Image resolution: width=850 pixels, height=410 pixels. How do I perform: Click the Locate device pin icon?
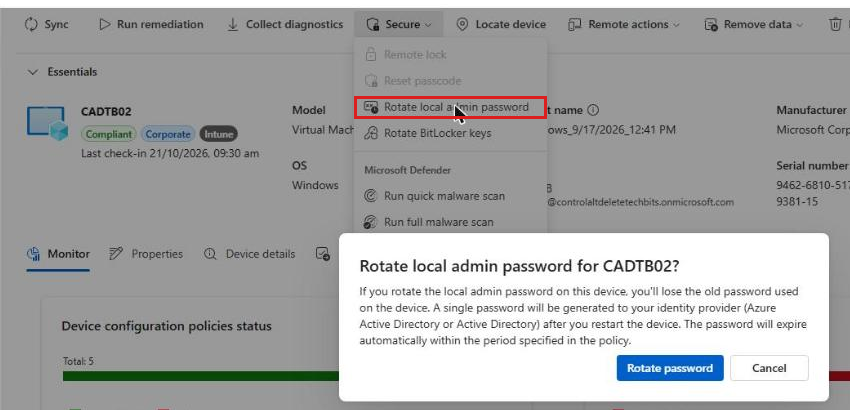[x=462, y=24]
